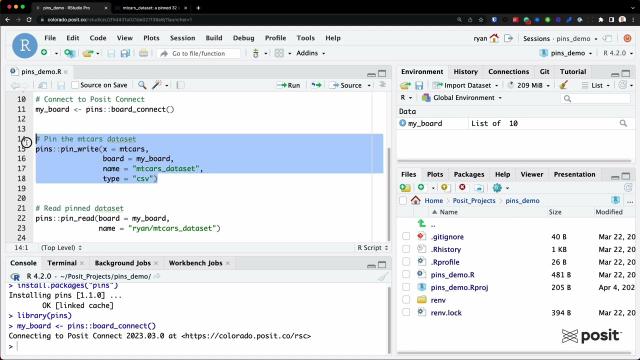Tick the checkbox for .Rprofile

pos(406,262)
